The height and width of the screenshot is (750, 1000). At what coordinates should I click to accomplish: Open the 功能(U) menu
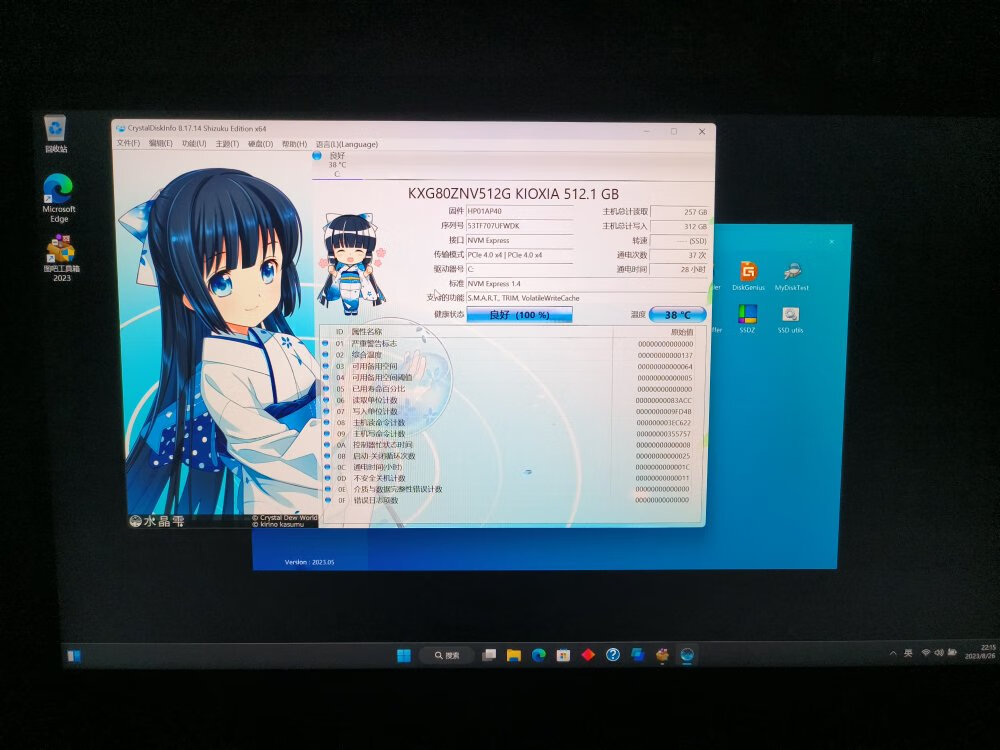pos(194,144)
